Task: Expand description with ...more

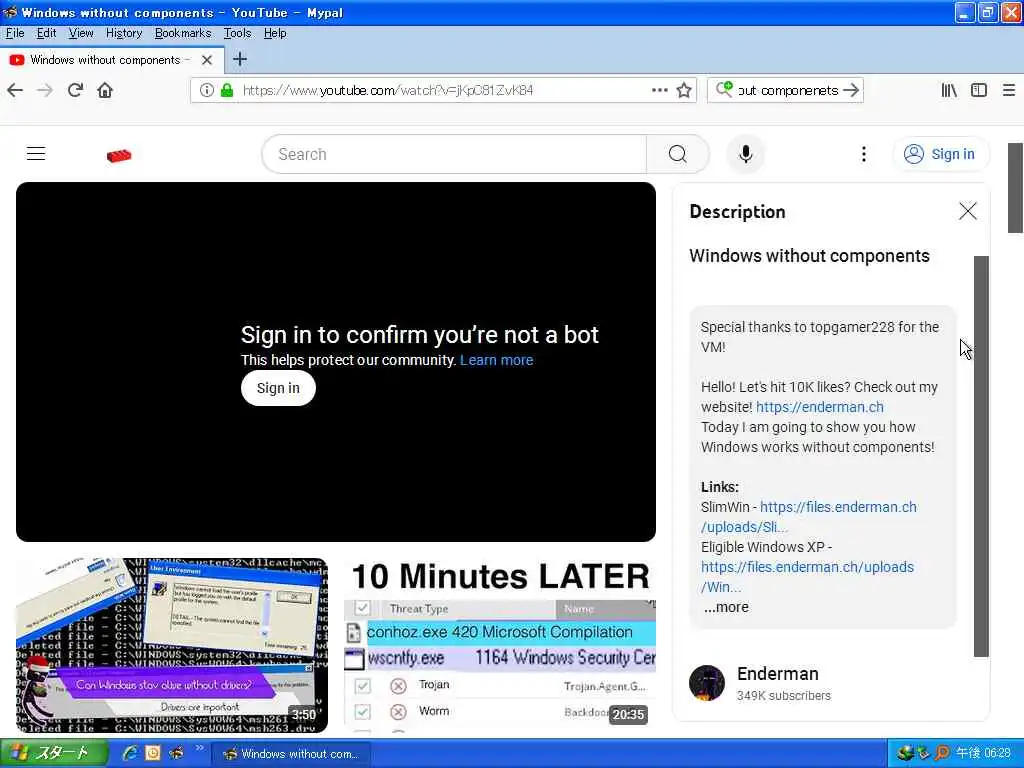Action: tap(726, 607)
